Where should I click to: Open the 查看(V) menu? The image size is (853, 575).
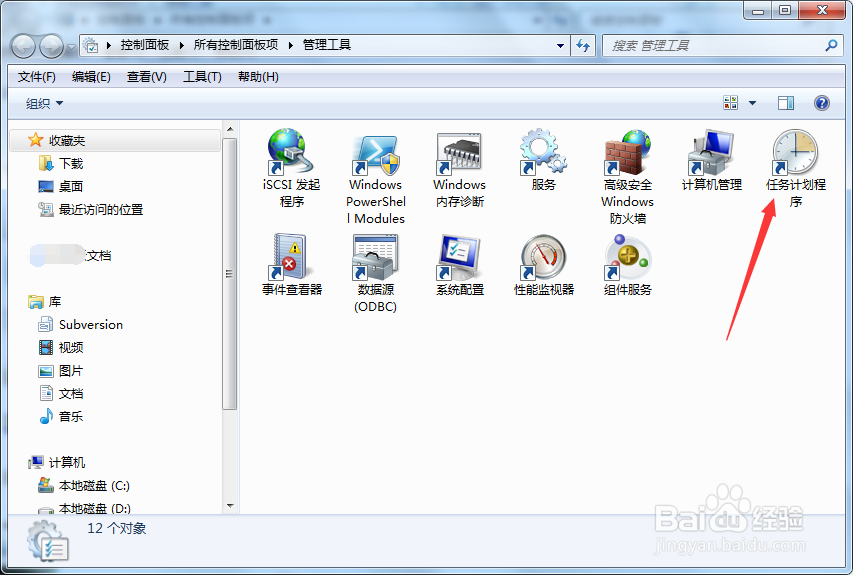(147, 77)
